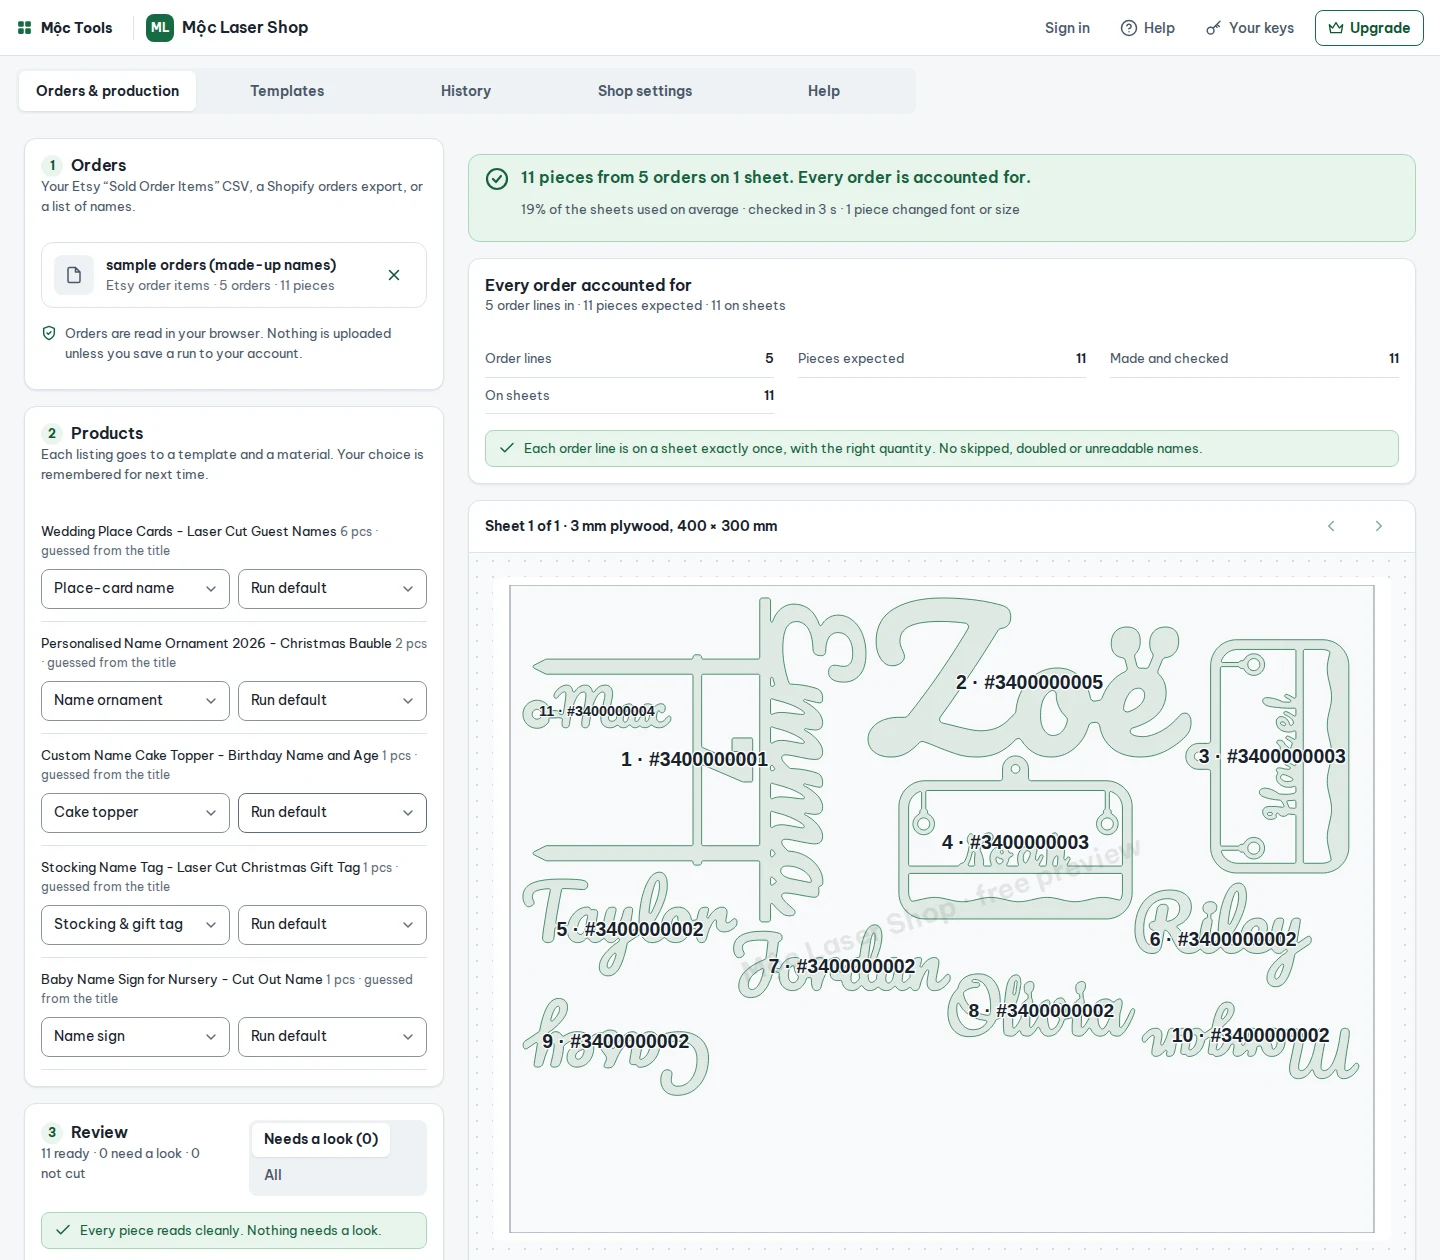Remove the sample orders file with X

[x=394, y=275]
